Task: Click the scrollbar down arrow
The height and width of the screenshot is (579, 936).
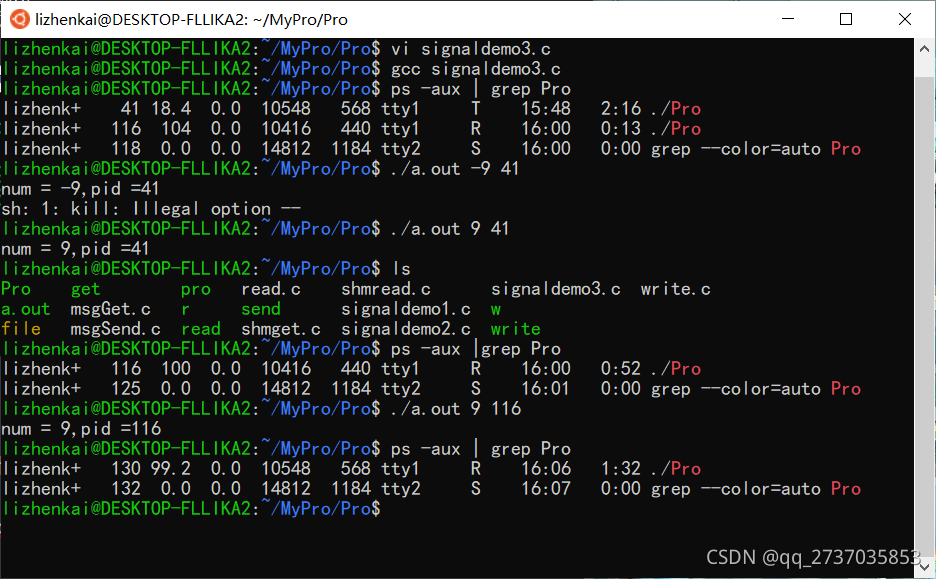Action: coord(924,565)
